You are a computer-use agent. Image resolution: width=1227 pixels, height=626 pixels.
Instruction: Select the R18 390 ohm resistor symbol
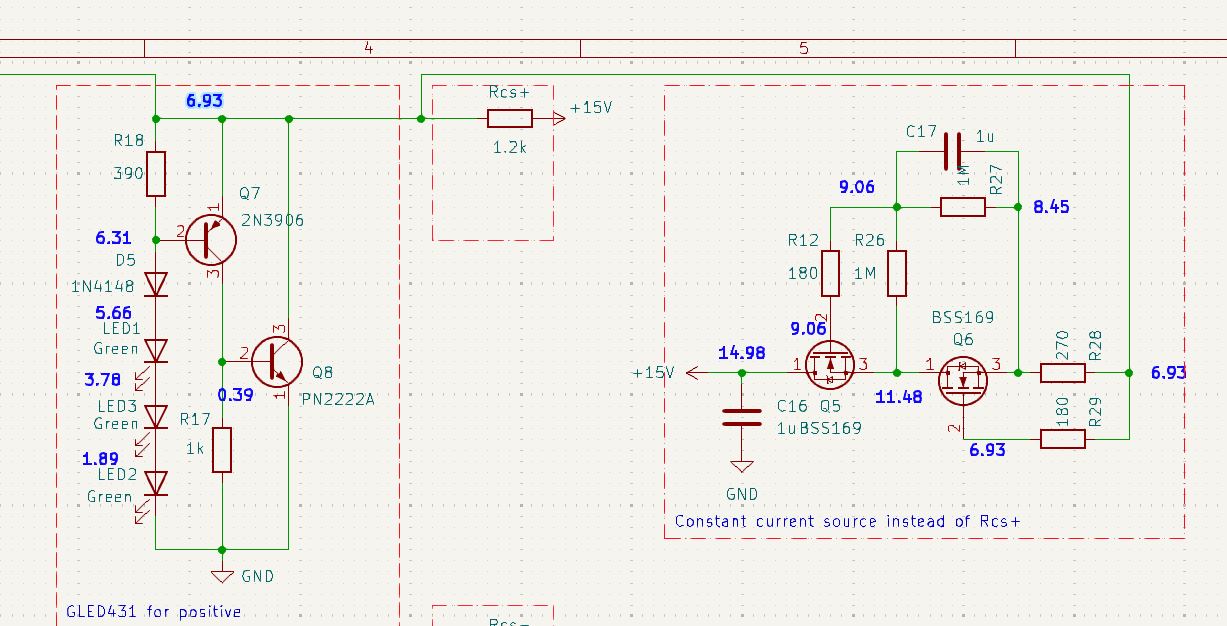coord(156,173)
